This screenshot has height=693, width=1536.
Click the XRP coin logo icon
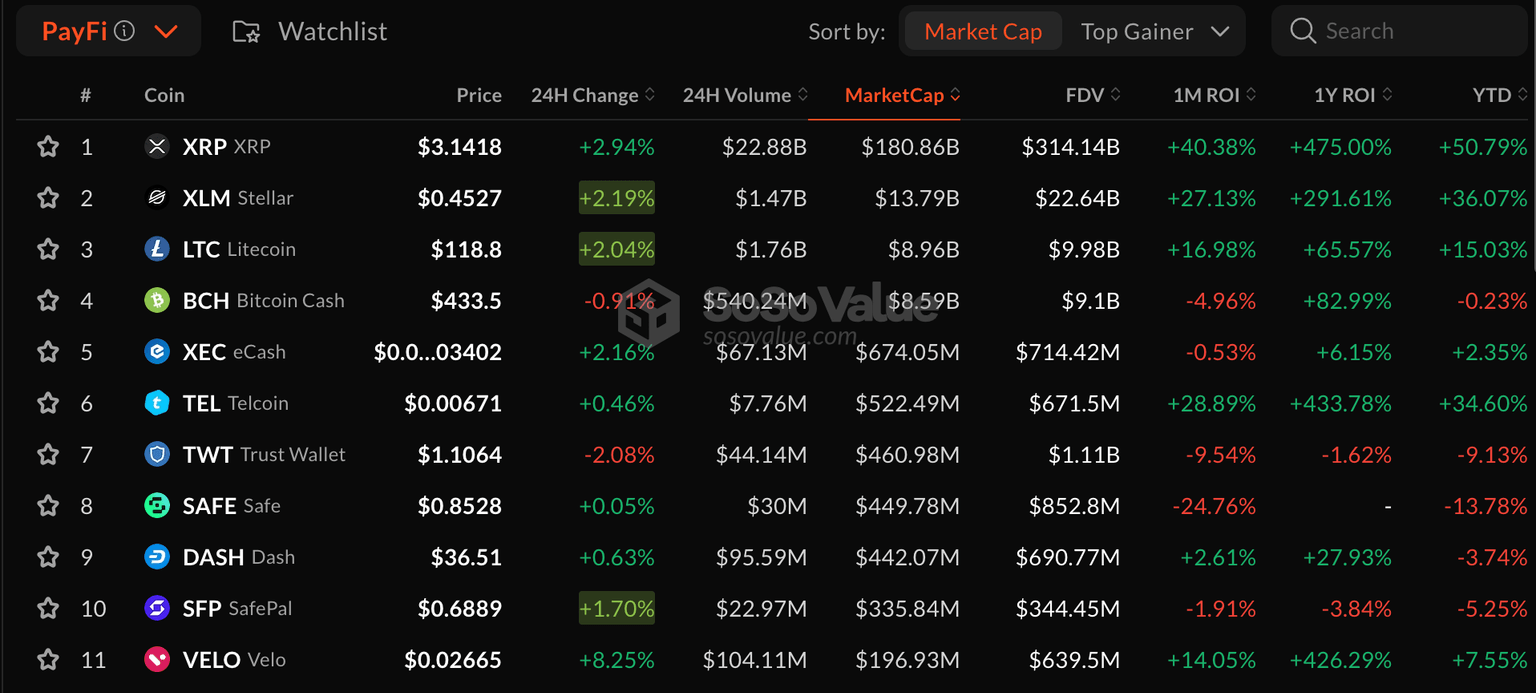(x=157, y=147)
